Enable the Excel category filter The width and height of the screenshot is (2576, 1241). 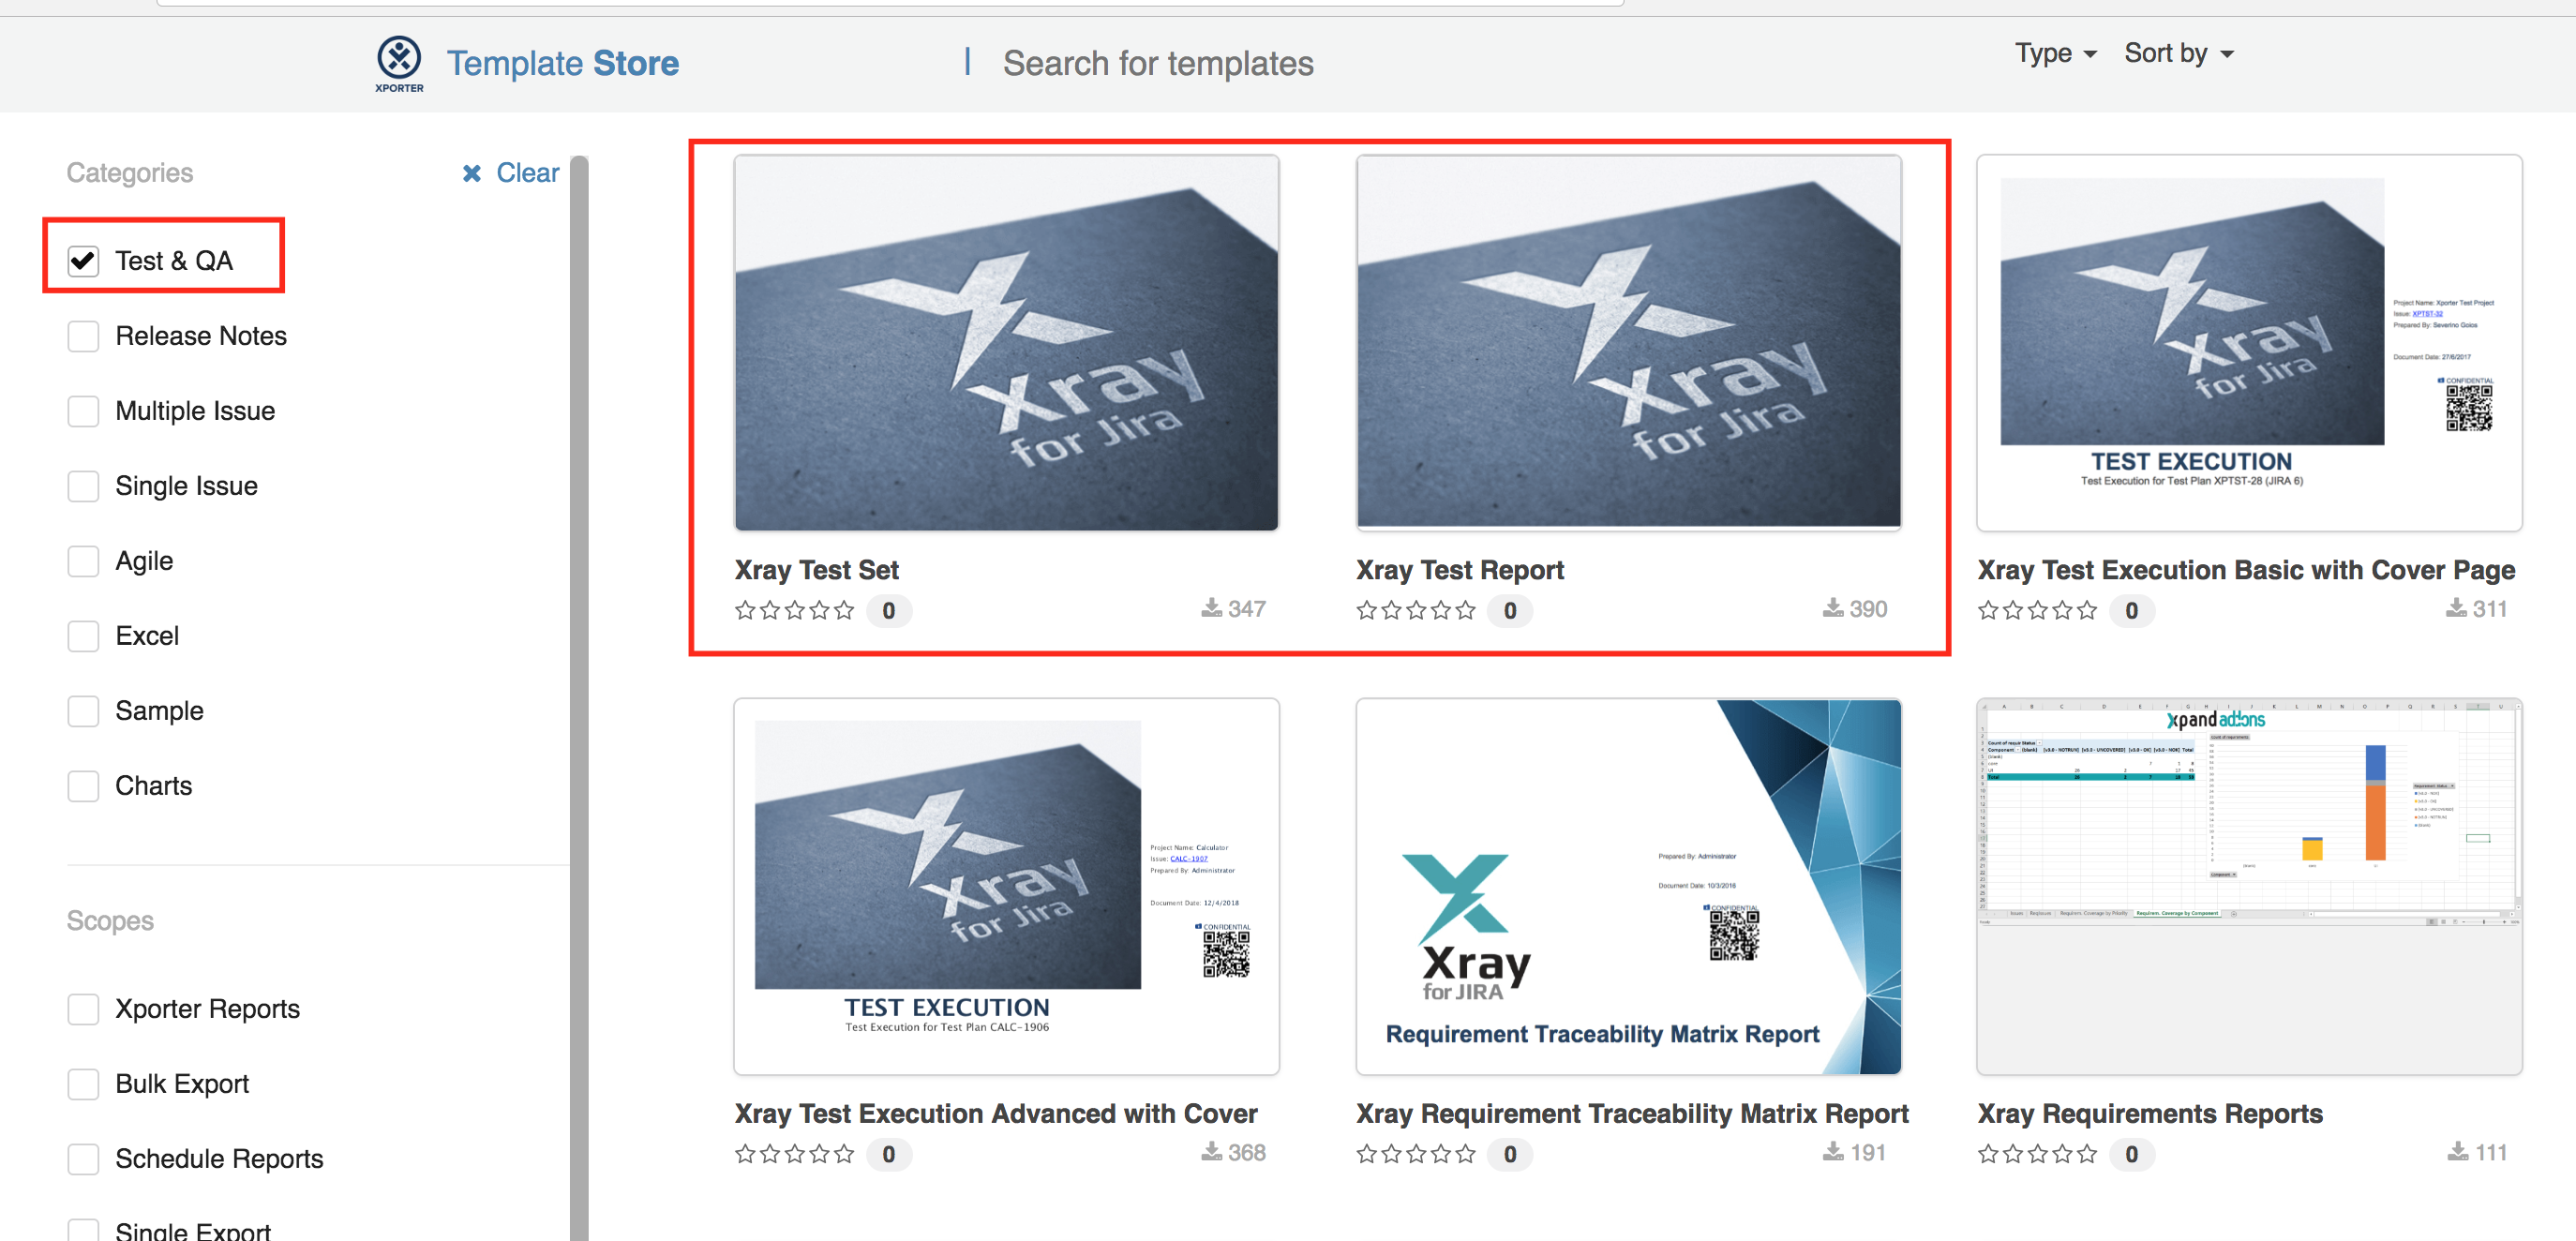[83, 636]
